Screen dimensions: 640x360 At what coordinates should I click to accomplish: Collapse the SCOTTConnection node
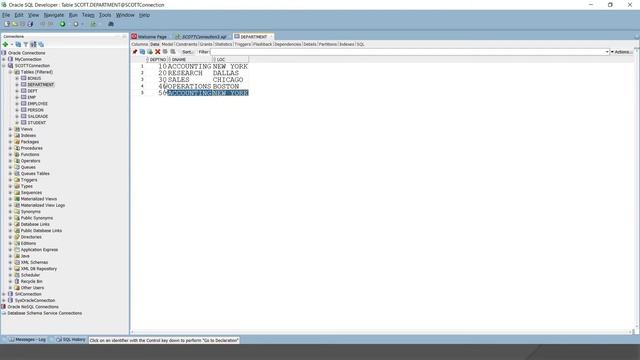point(4,66)
